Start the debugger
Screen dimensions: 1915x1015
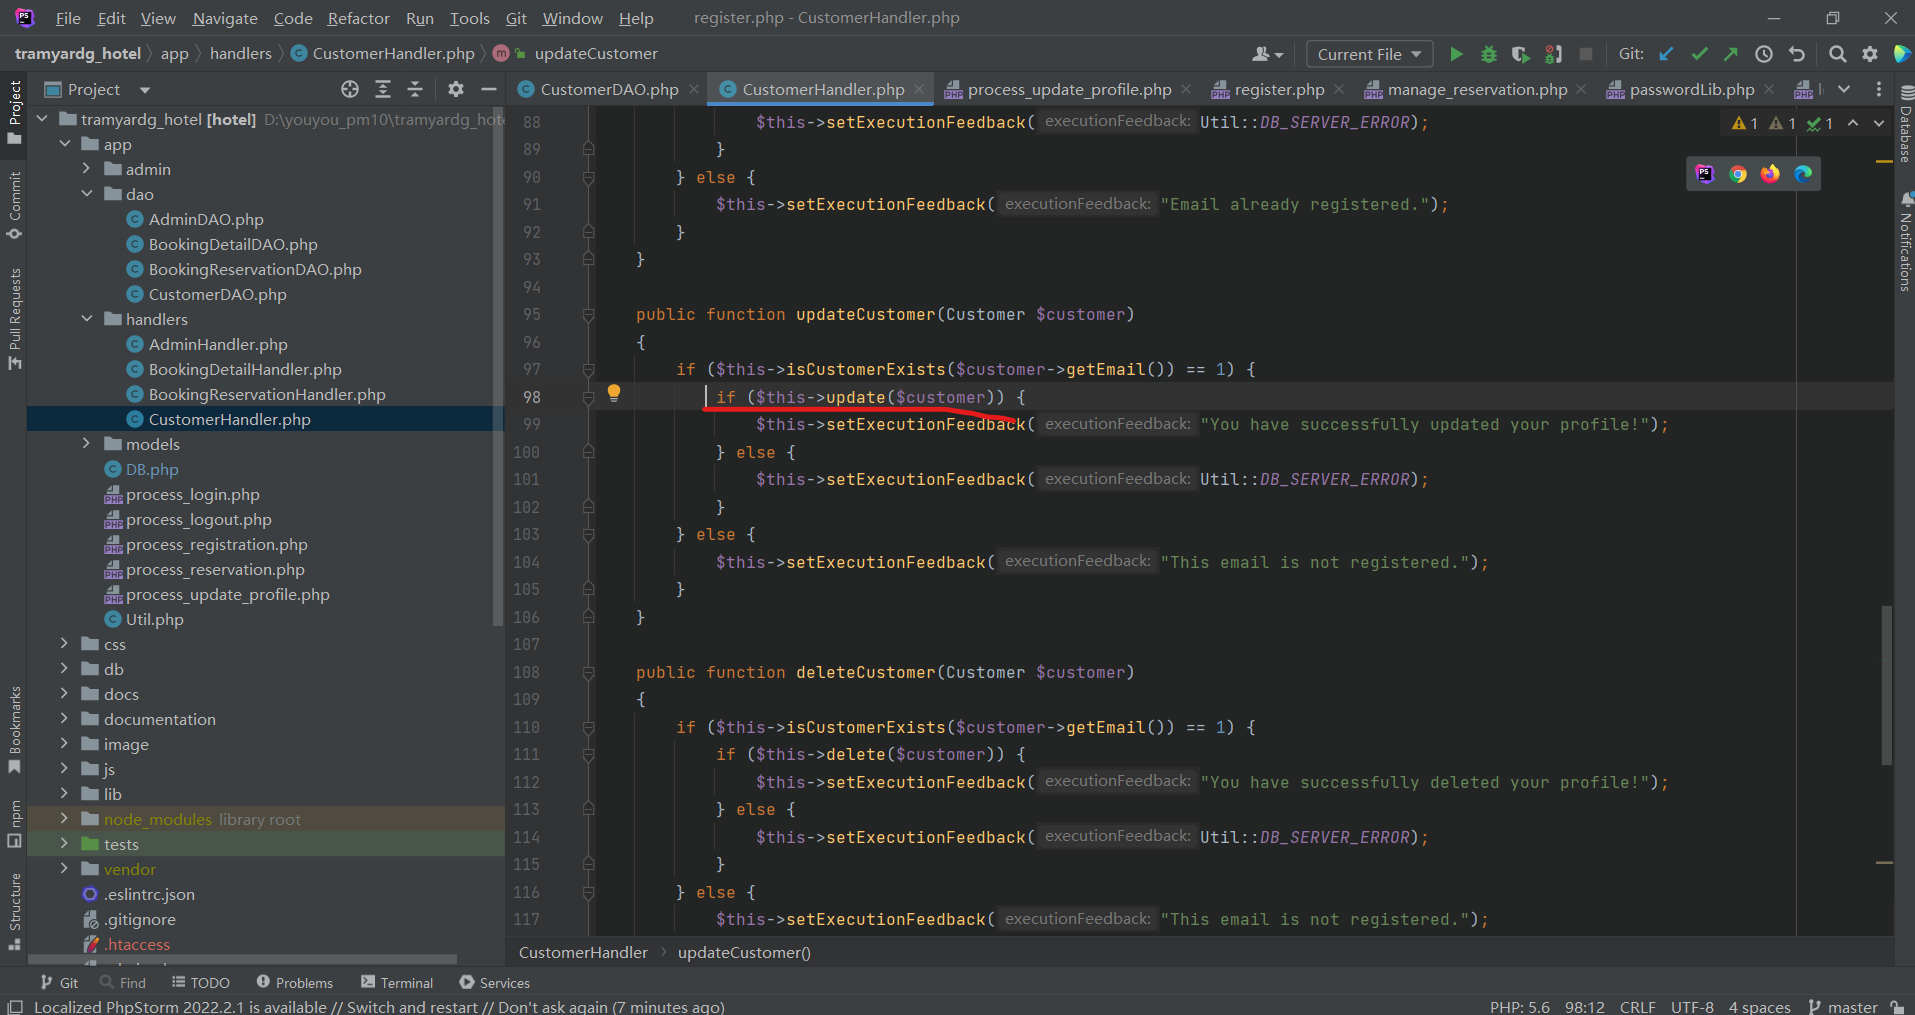pos(1488,54)
